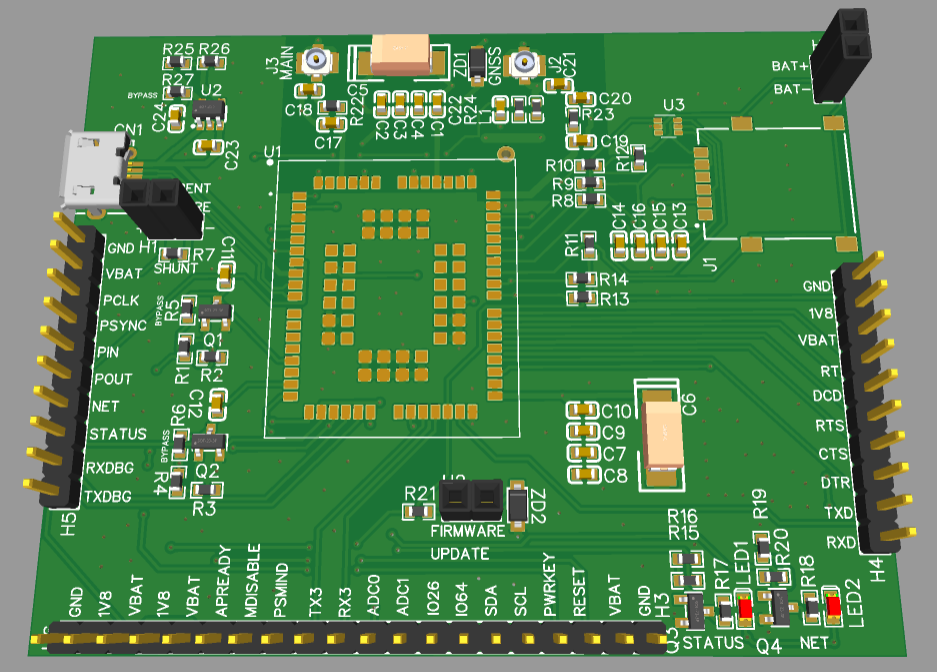Image resolution: width=937 pixels, height=672 pixels.
Task: Click the DCD pin label
Action: tap(827, 396)
